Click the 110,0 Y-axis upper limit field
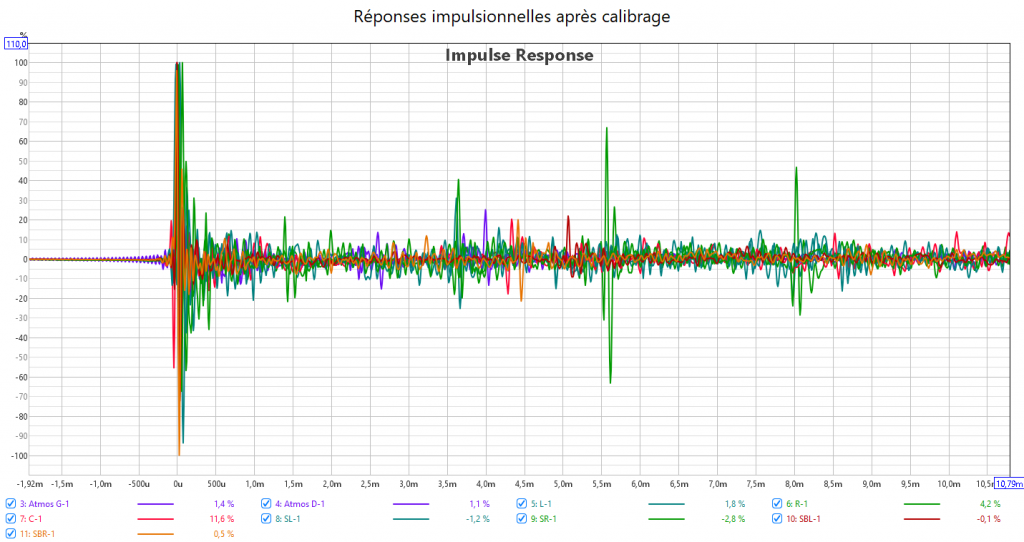 [16, 44]
